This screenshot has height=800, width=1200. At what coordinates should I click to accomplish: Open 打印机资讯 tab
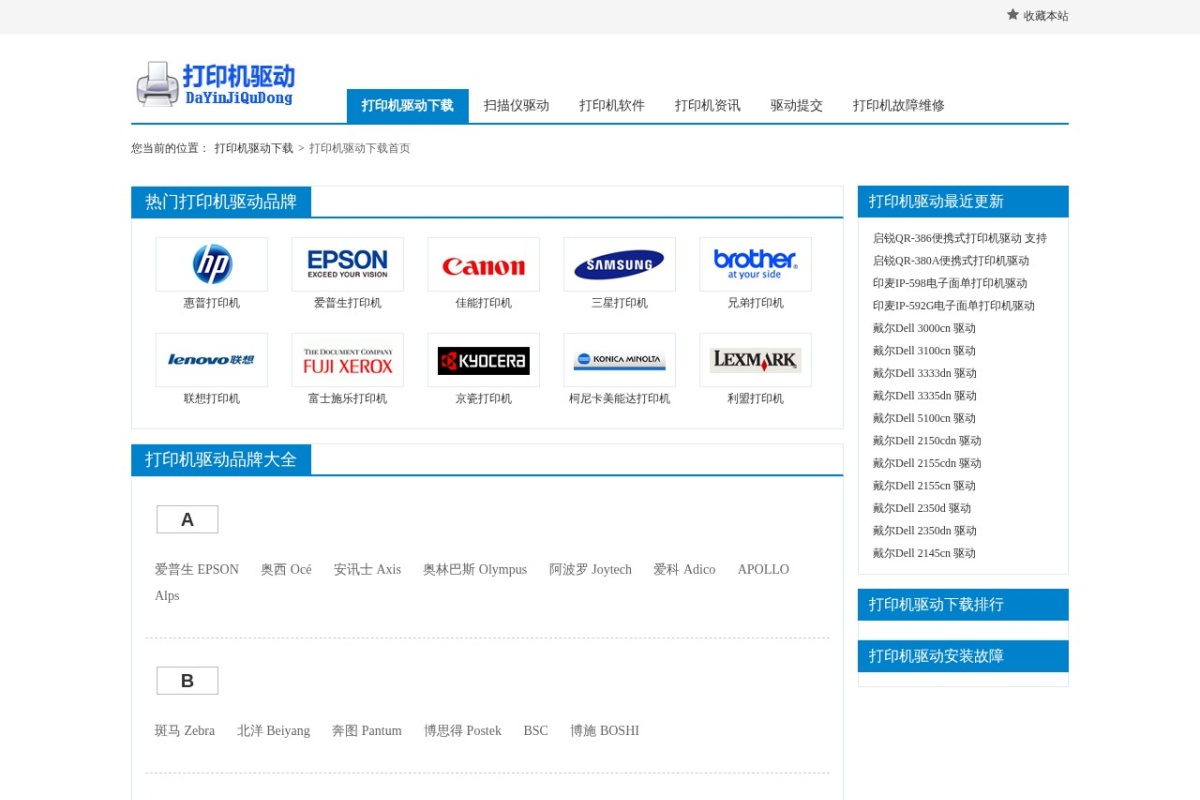pyautogui.click(x=708, y=106)
